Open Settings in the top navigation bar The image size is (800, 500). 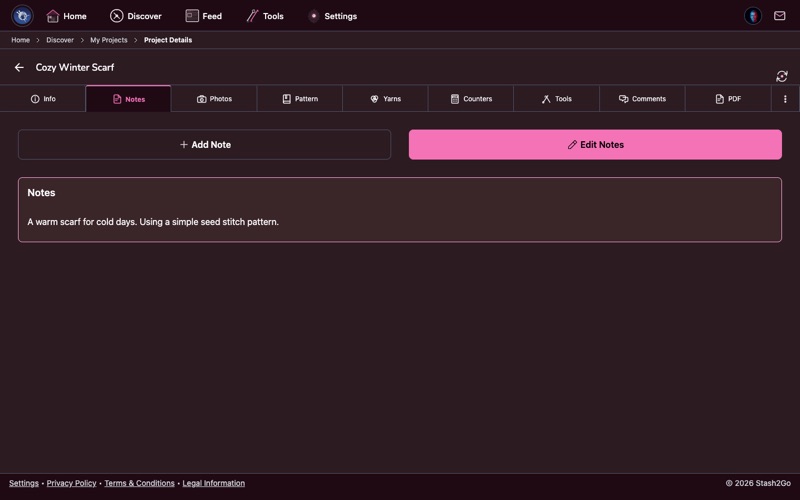click(333, 16)
